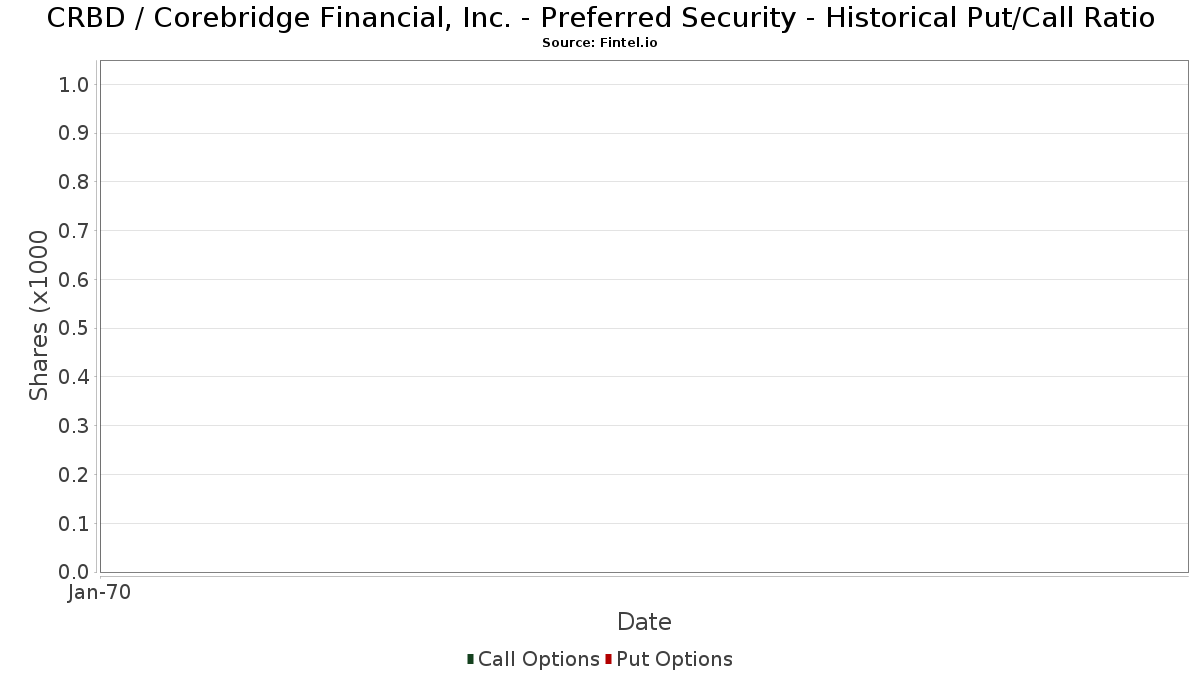Toggle the Call Options series label
Screen dimensions: 1200x675
click(x=539, y=659)
